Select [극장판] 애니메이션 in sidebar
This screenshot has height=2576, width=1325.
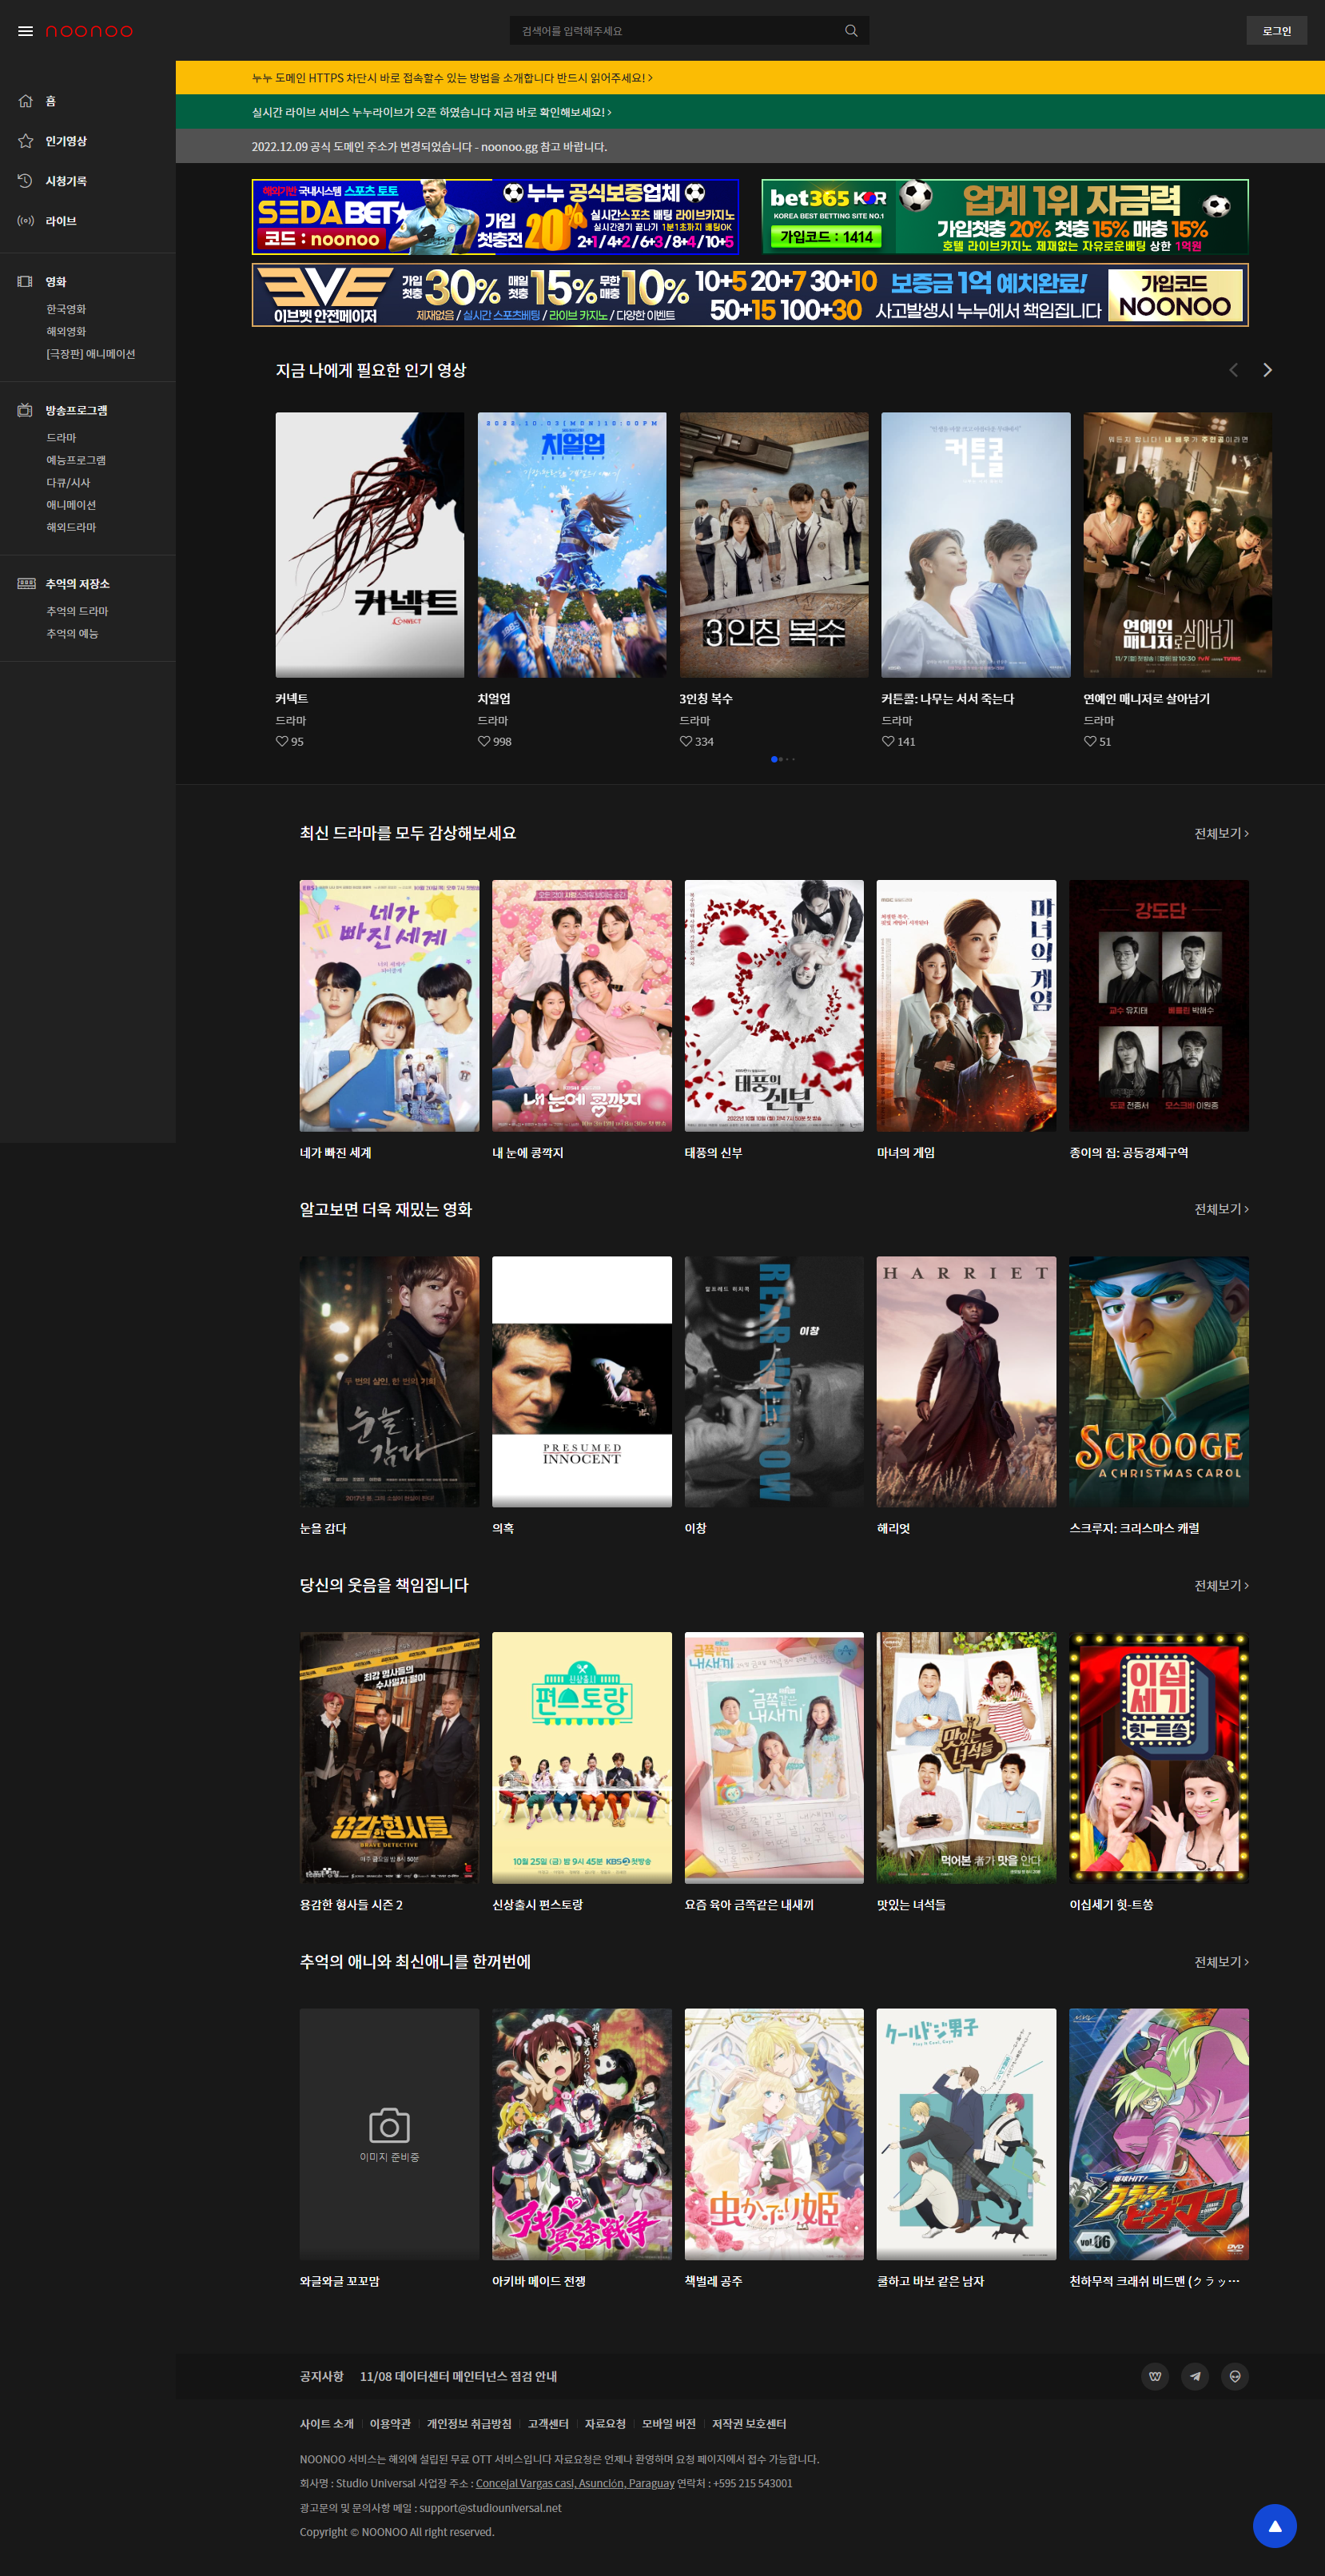(90, 354)
